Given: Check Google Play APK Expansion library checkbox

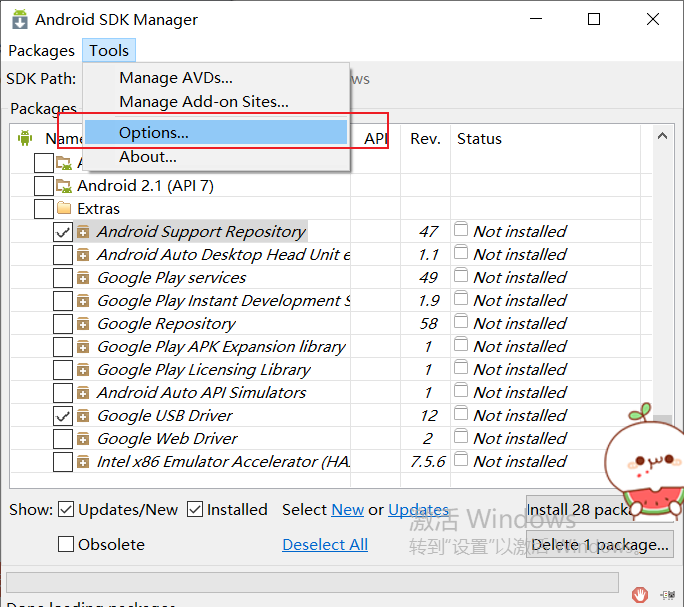Looking at the screenshot, I should 63,347.
